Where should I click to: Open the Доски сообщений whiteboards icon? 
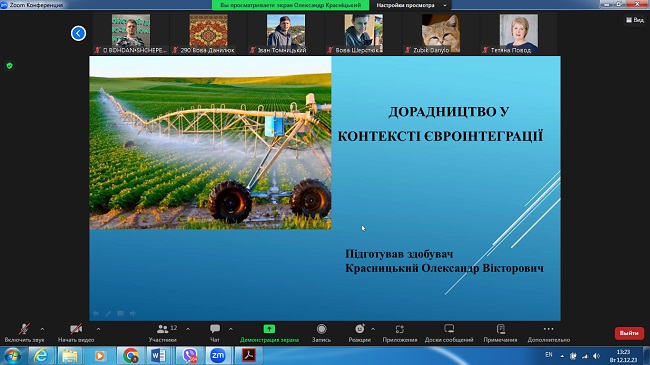coord(449,329)
